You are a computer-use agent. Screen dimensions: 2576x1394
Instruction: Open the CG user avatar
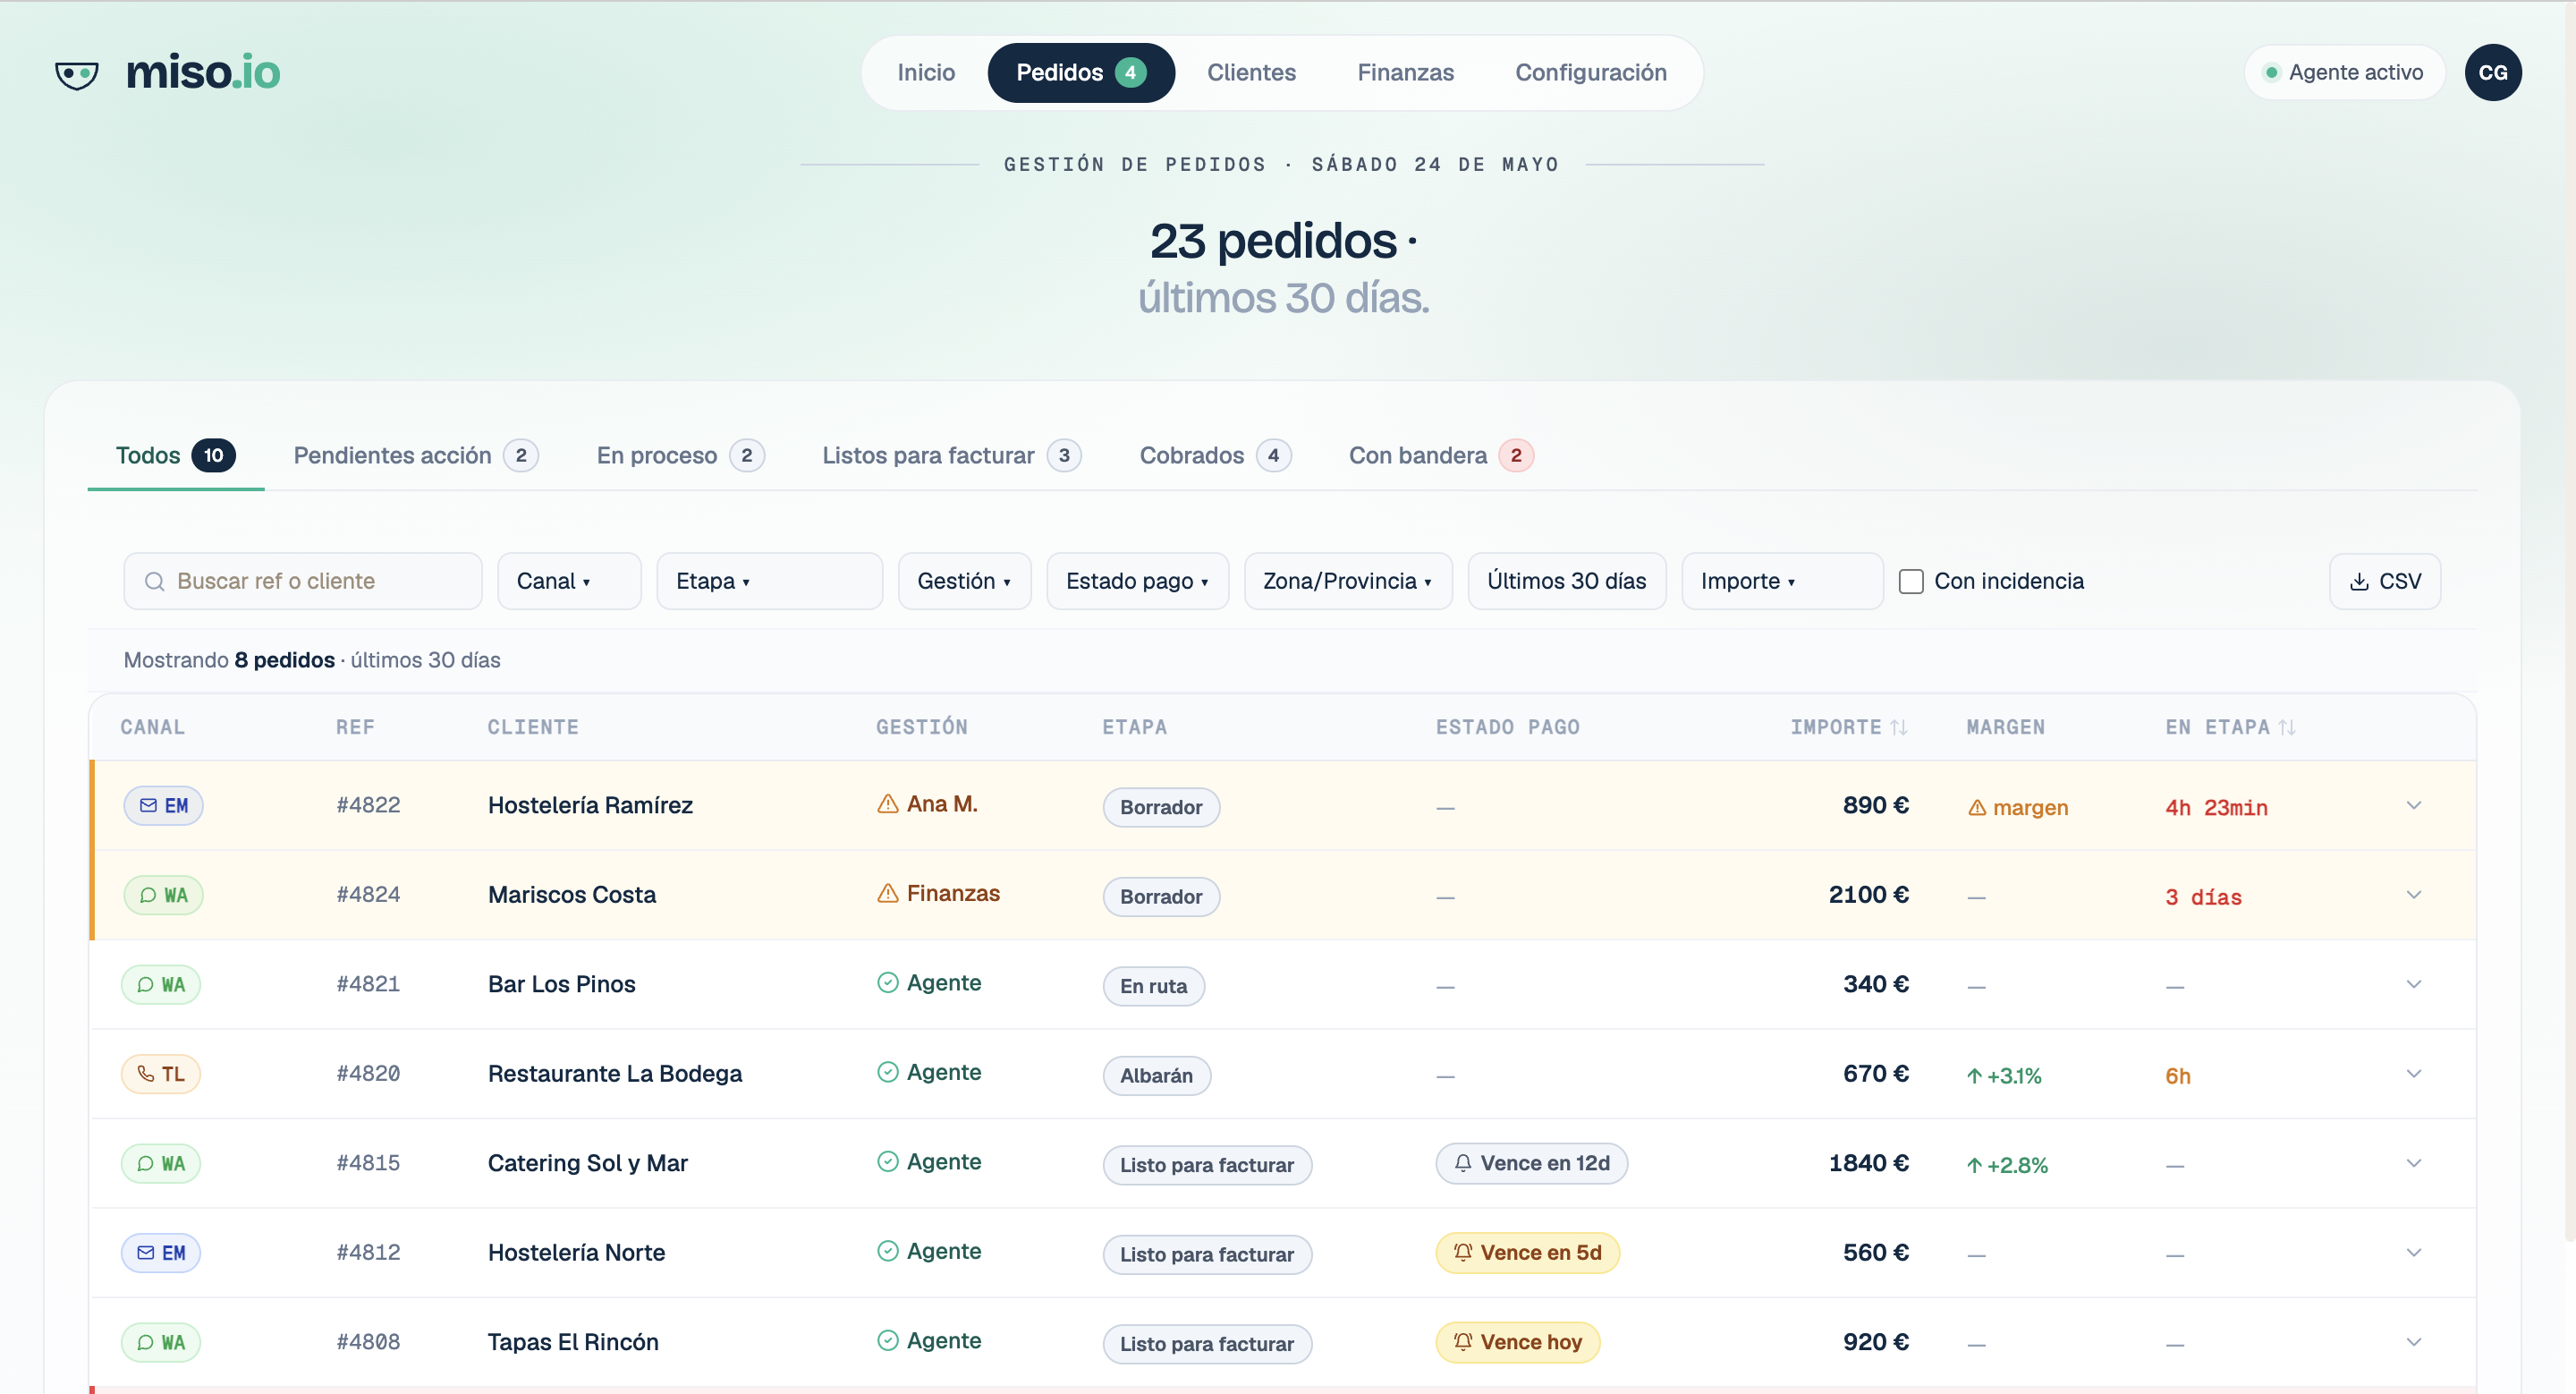[x=2492, y=72]
